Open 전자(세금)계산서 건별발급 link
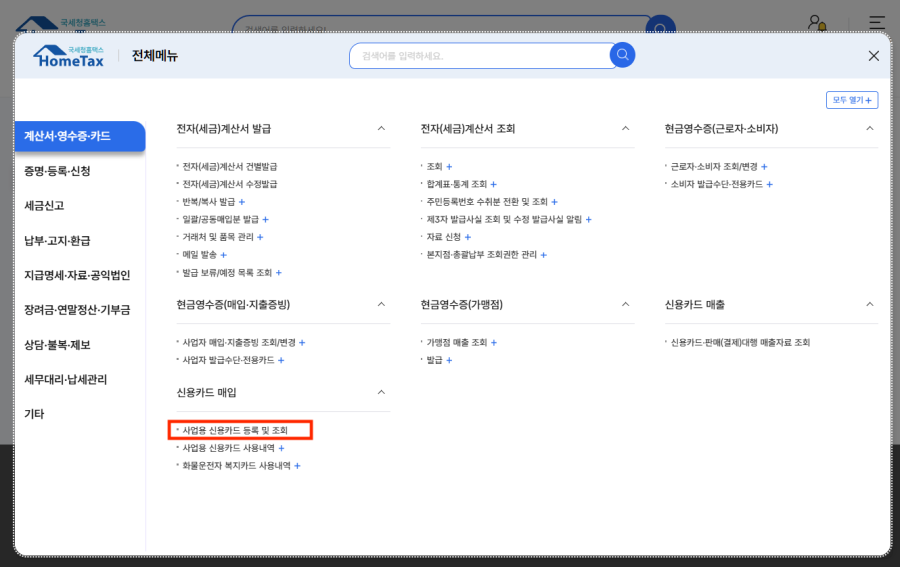The image size is (900, 567). [x=230, y=167]
